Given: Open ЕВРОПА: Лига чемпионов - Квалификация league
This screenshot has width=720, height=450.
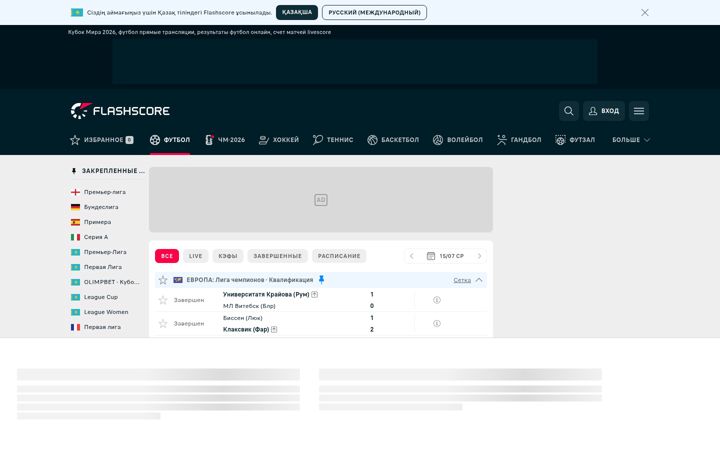Looking at the screenshot, I should [249, 280].
